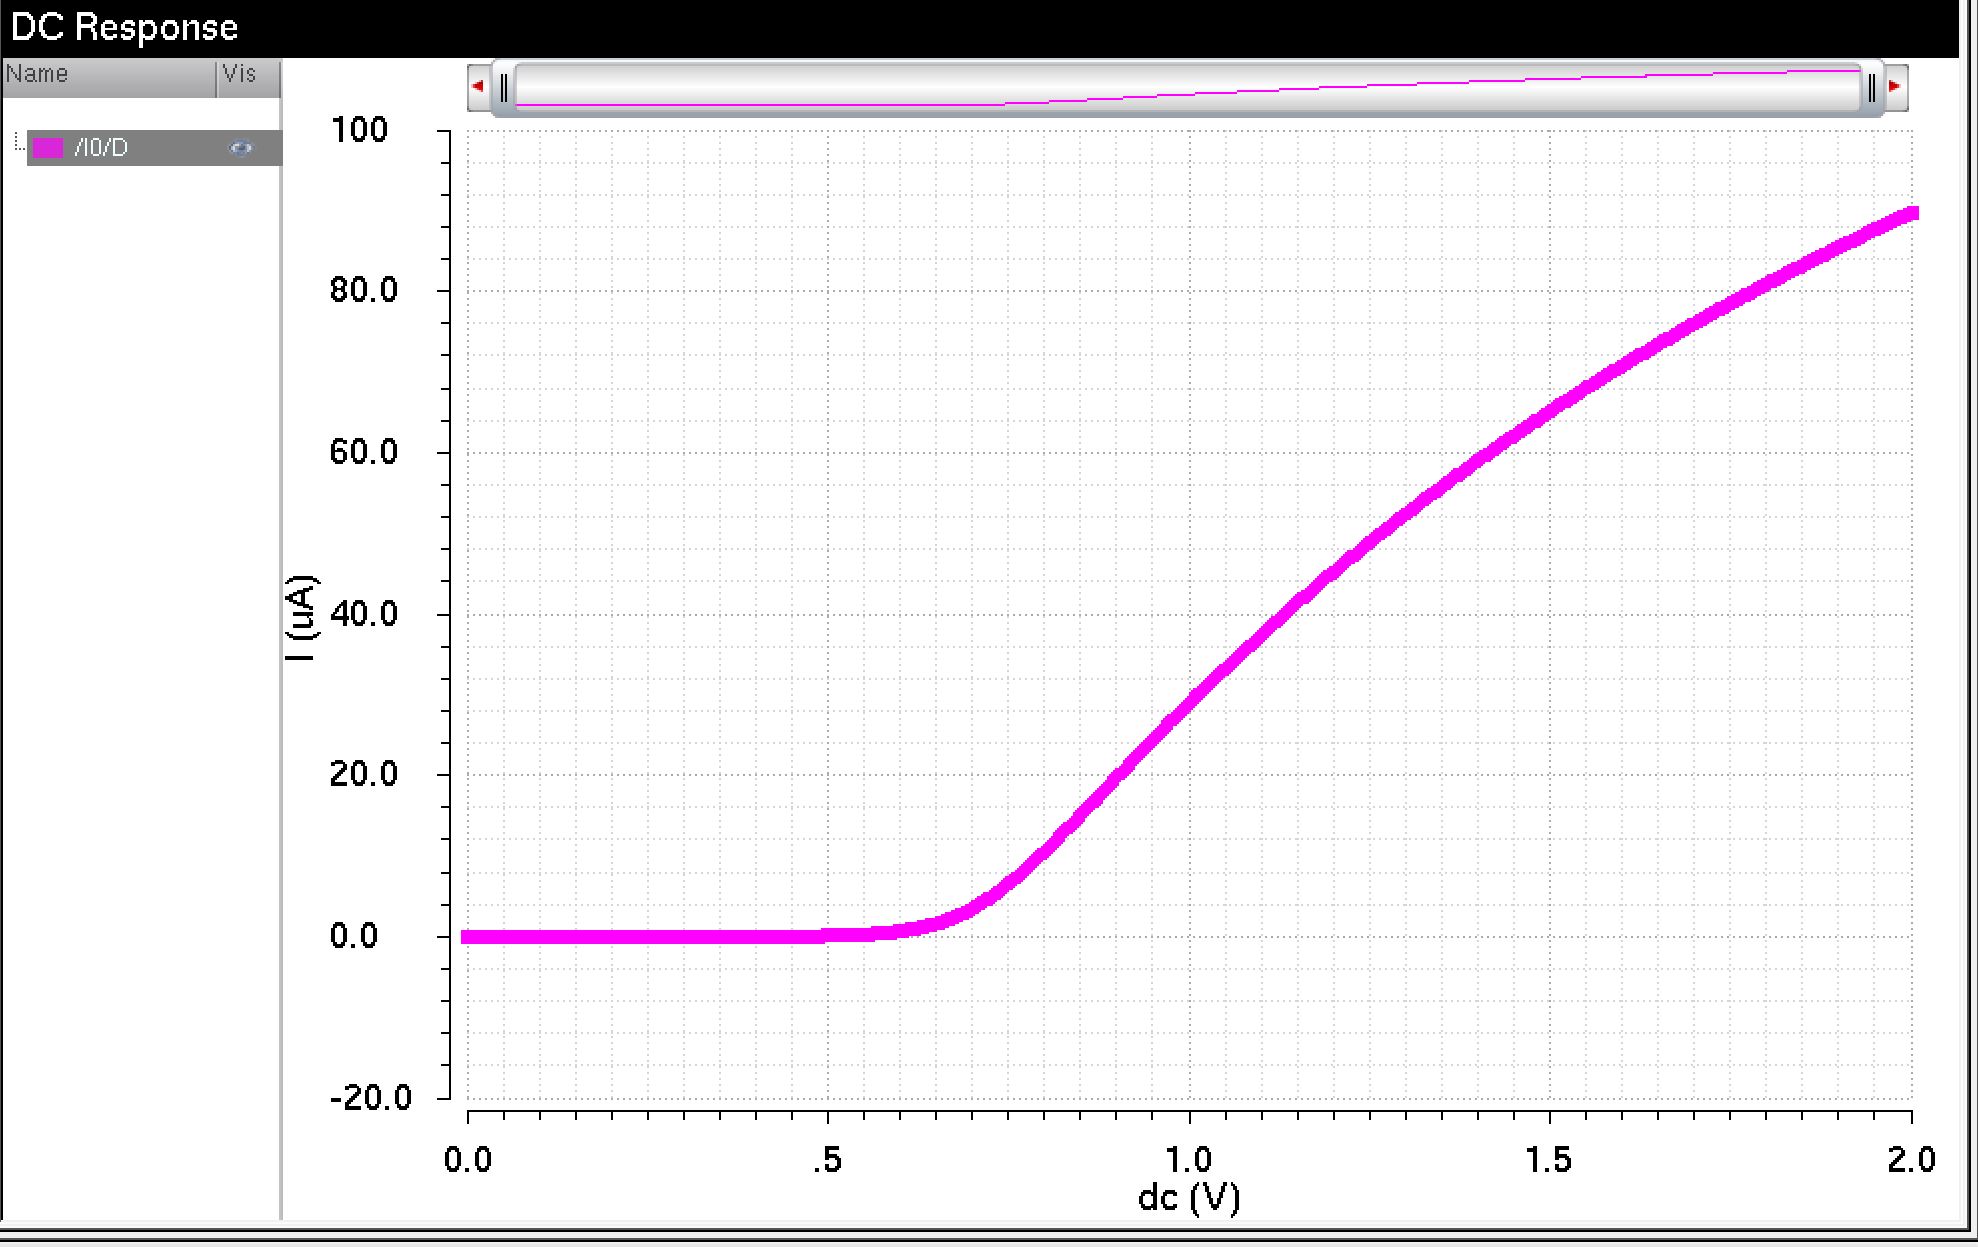Image resolution: width=1978 pixels, height=1247 pixels.
Task: Click the .5 x-axis tick label
Action: pos(826,1160)
